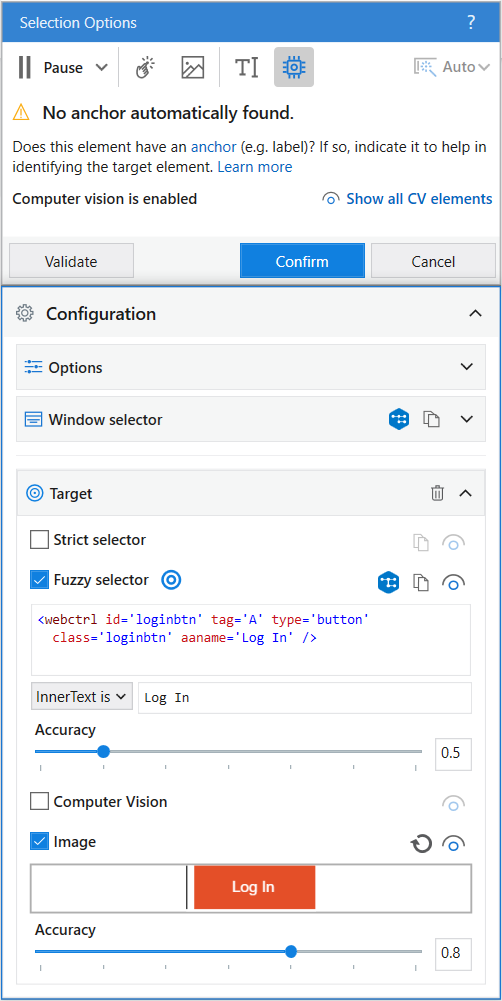
Task: Highlight Image target with eye icon
Action: click(x=453, y=845)
